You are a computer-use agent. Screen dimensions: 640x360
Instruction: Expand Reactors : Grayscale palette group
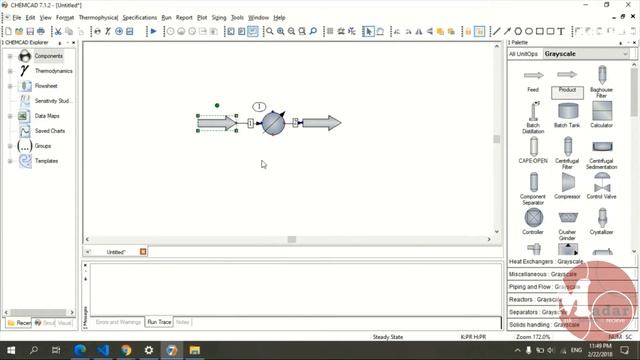pos(571,299)
